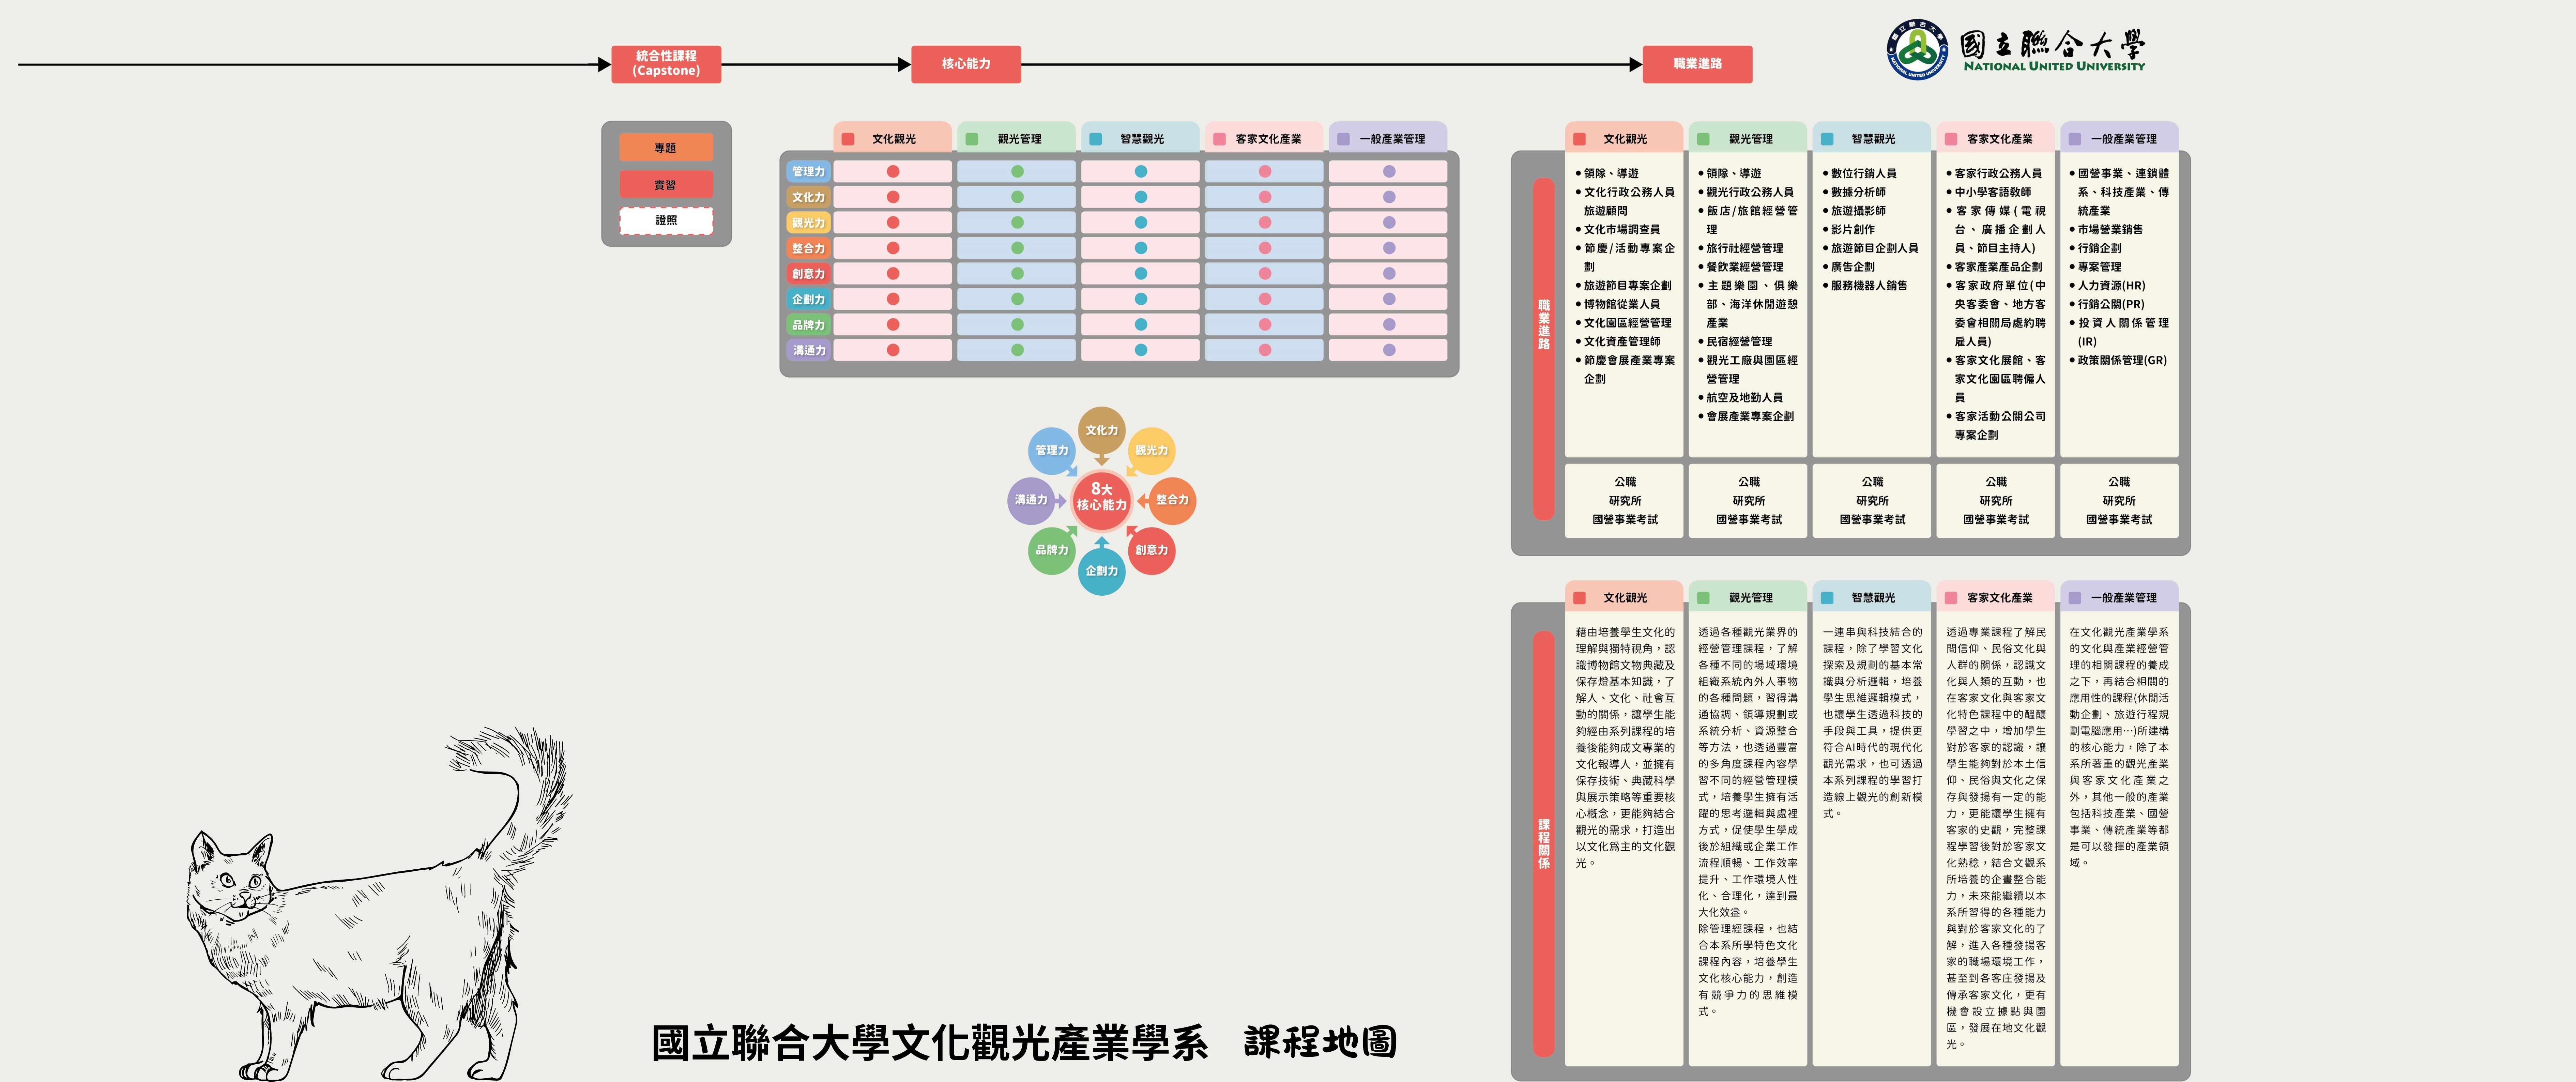Click the green swatch in the career 觀光管理 header
This screenshot has width=2576, height=1082.
click(1703, 139)
